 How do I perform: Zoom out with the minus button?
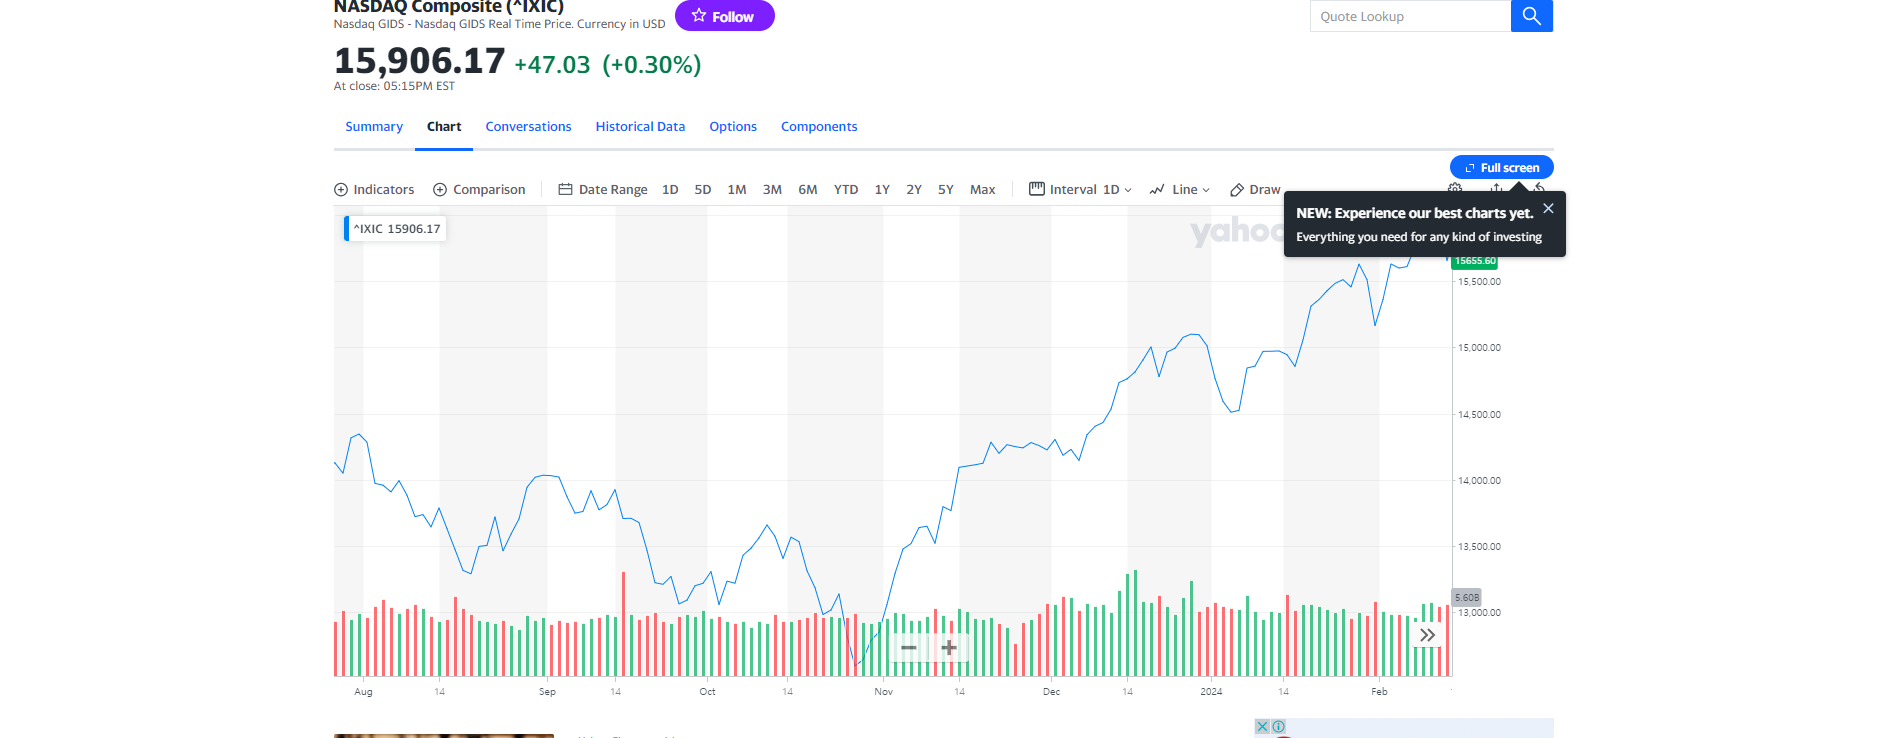coord(908,648)
